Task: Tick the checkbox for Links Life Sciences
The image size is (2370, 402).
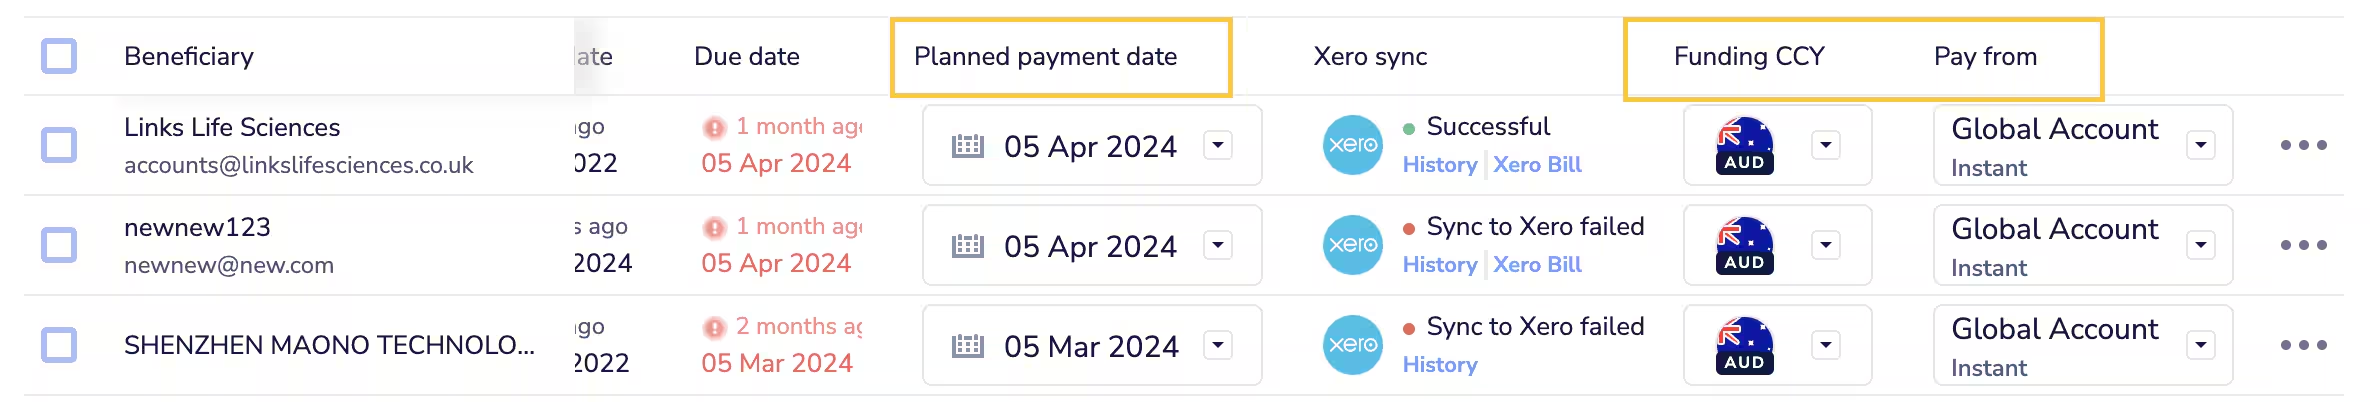Action: (x=59, y=145)
